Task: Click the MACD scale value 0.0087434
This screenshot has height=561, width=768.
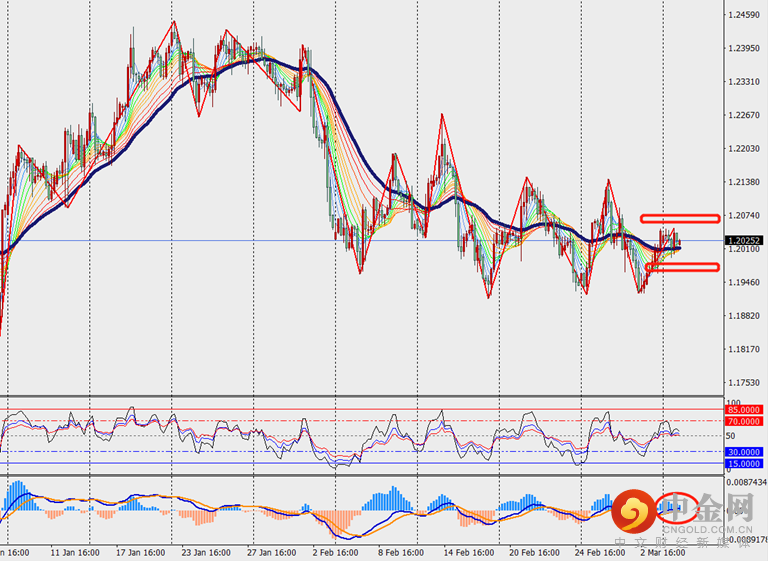Action: point(745,483)
